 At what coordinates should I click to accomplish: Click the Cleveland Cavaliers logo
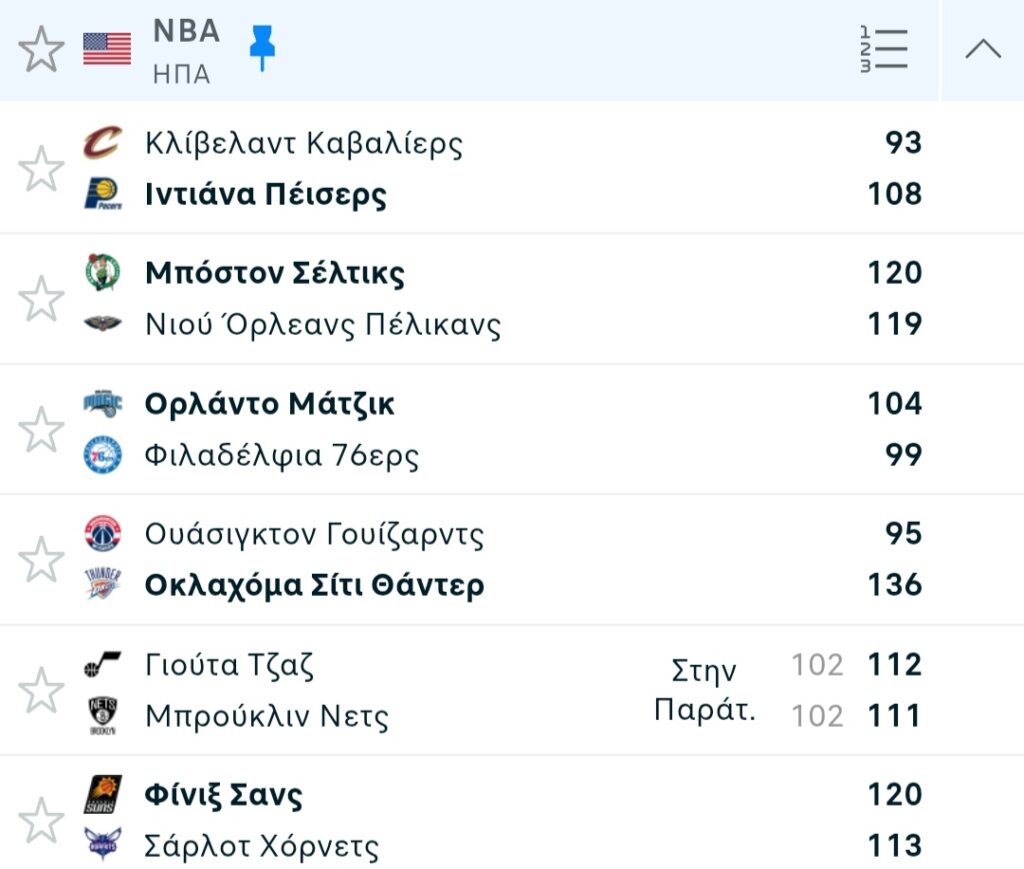coord(102,143)
